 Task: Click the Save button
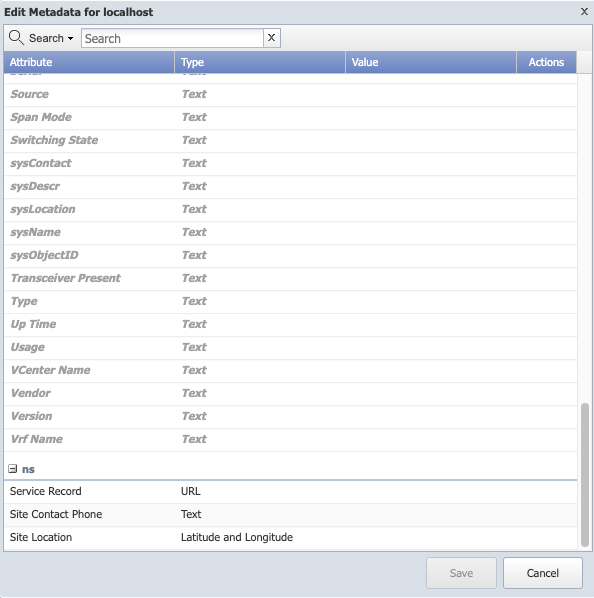[x=461, y=573]
